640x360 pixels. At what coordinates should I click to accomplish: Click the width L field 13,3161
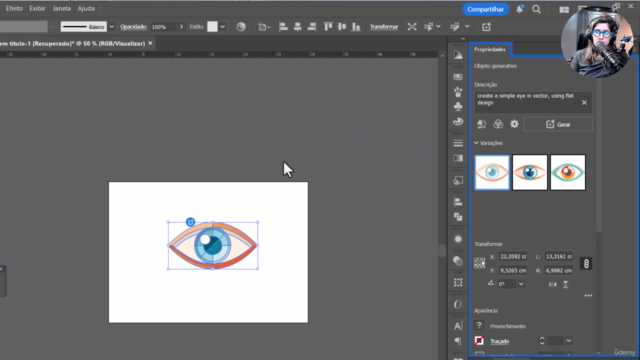558,256
